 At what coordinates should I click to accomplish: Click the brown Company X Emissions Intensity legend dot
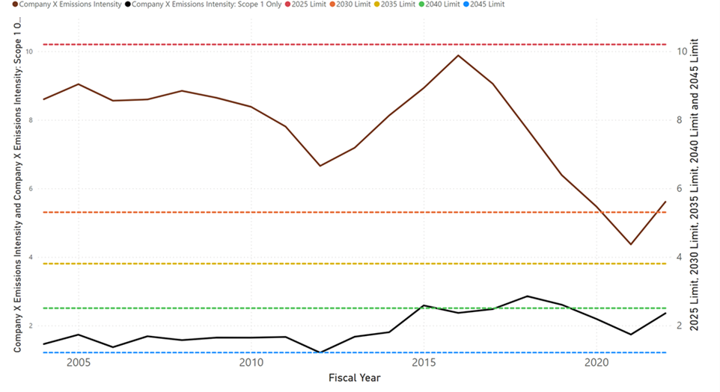pyautogui.click(x=15, y=4)
